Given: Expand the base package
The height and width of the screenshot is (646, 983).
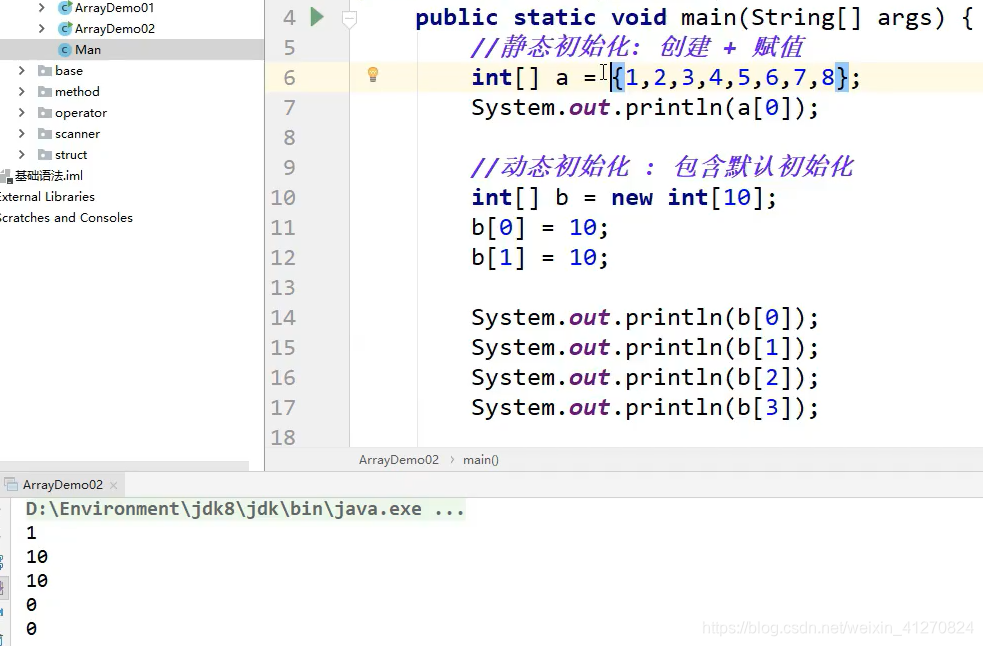Looking at the screenshot, I should (21, 70).
